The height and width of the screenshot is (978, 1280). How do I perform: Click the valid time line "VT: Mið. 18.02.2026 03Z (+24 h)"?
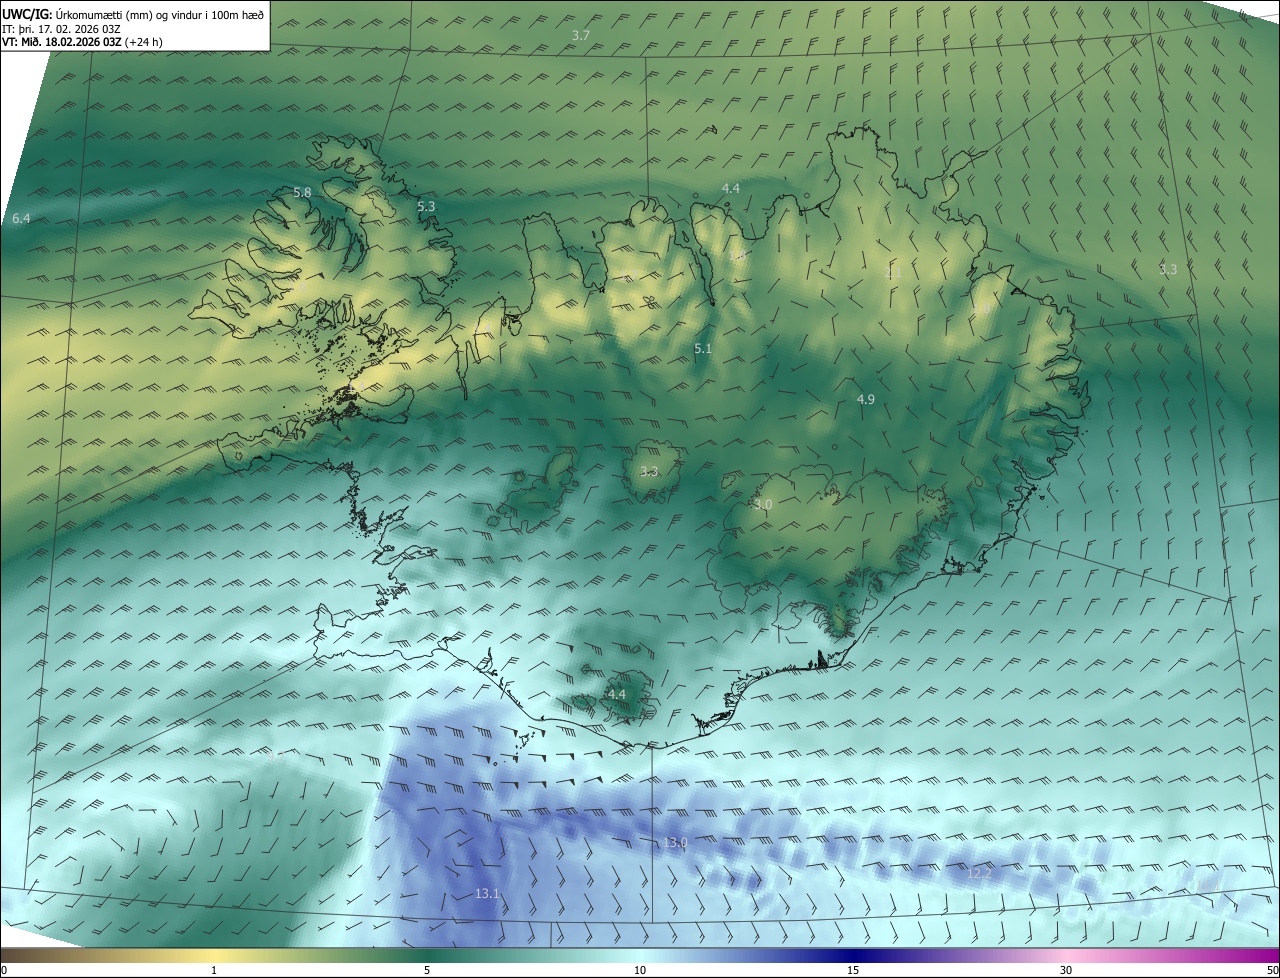click(82, 42)
